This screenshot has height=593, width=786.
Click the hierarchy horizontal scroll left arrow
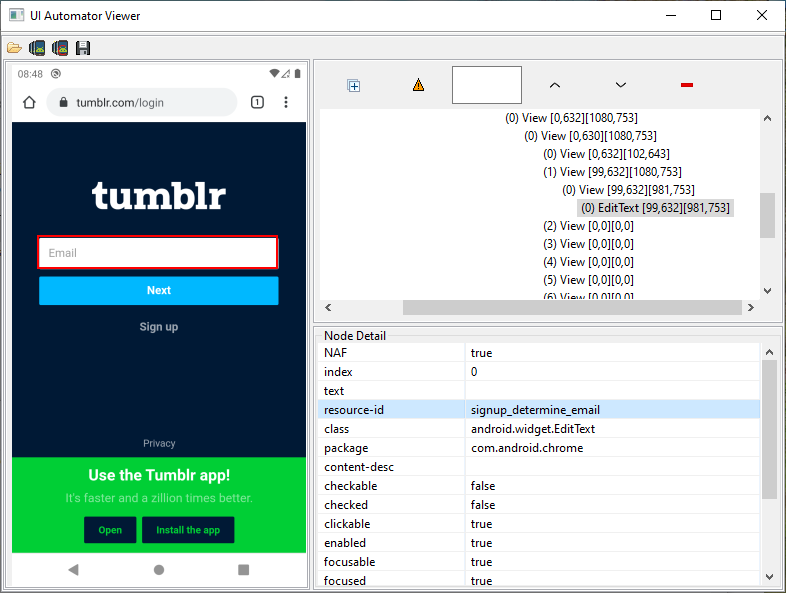(328, 307)
